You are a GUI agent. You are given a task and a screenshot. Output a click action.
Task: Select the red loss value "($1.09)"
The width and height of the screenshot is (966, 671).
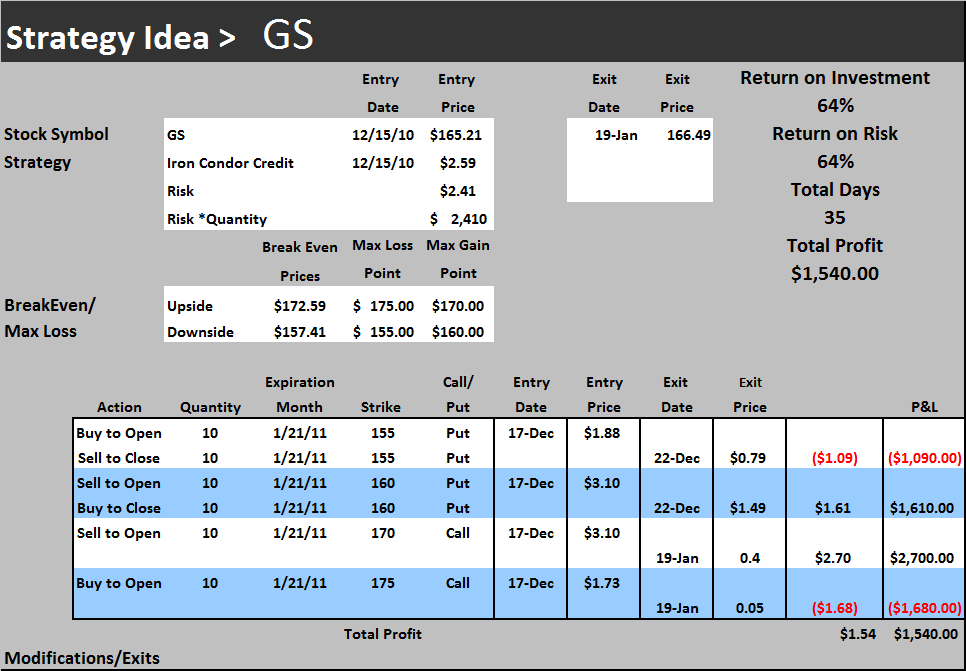coord(835,458)
